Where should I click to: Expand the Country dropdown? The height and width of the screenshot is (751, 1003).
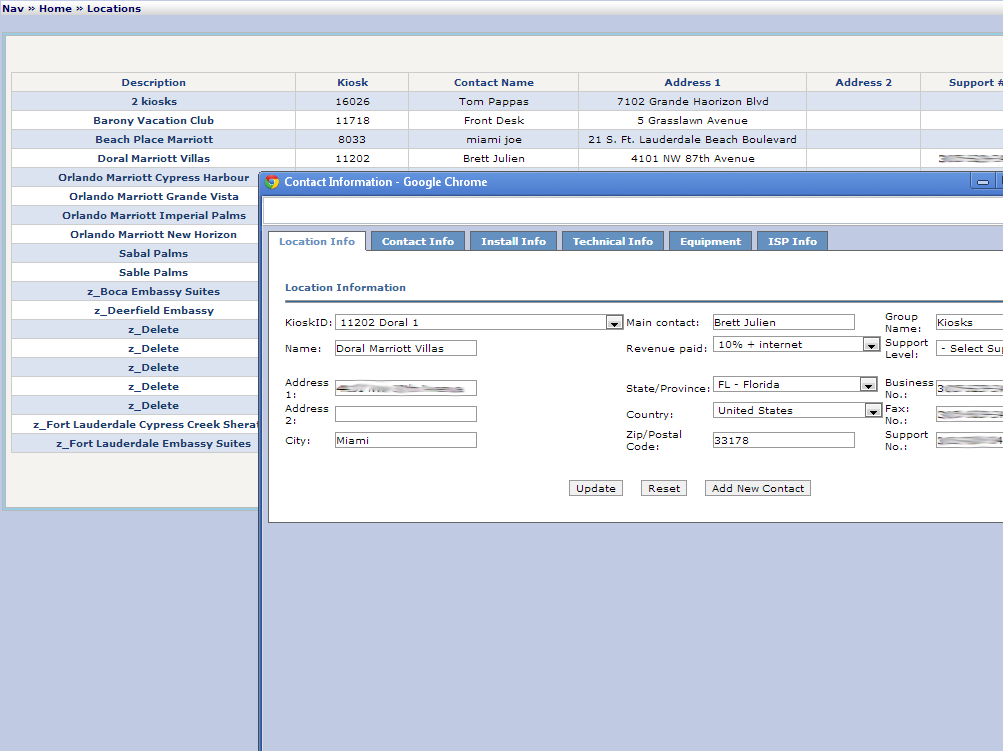pos(873,411)
